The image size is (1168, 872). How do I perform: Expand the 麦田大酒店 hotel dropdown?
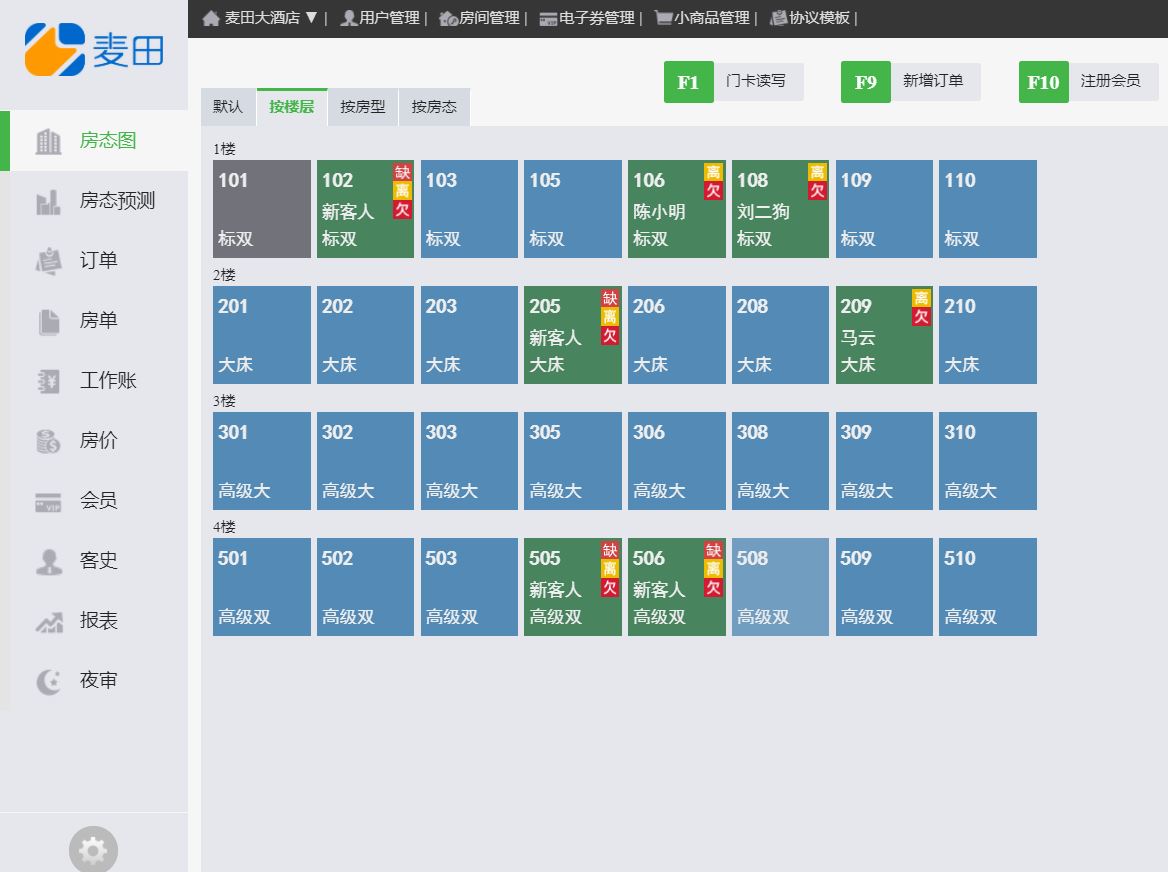click(x=261, y=18)
